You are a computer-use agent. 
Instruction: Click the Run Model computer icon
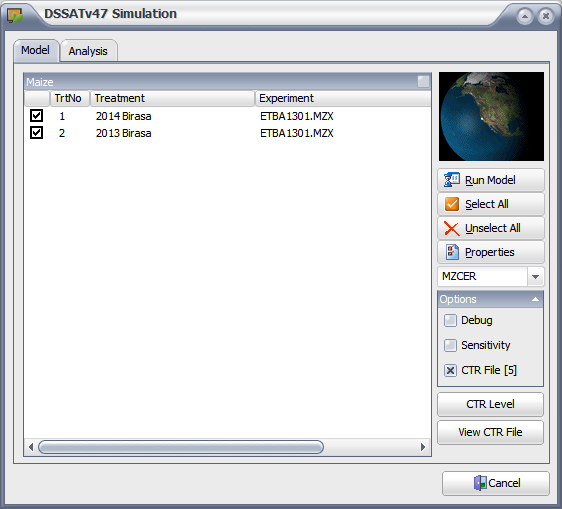click(452, 180)
